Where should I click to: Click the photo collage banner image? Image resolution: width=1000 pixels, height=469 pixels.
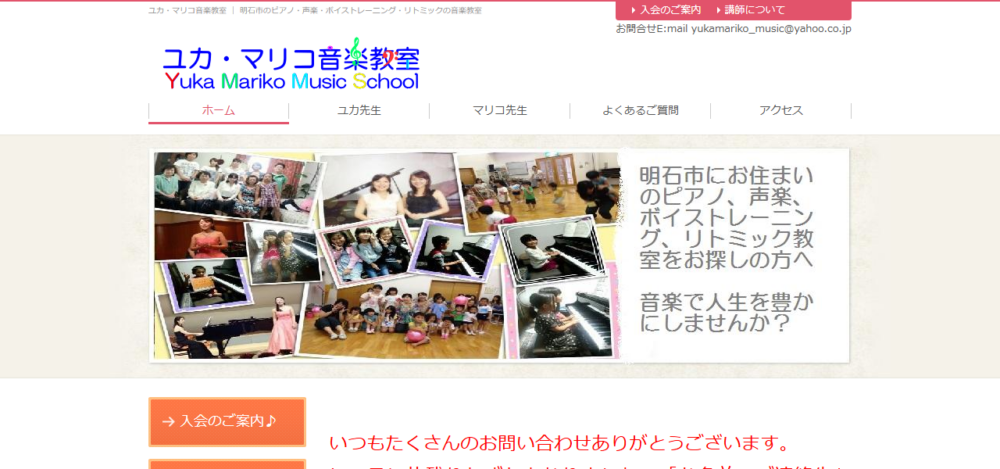point(387,255)
